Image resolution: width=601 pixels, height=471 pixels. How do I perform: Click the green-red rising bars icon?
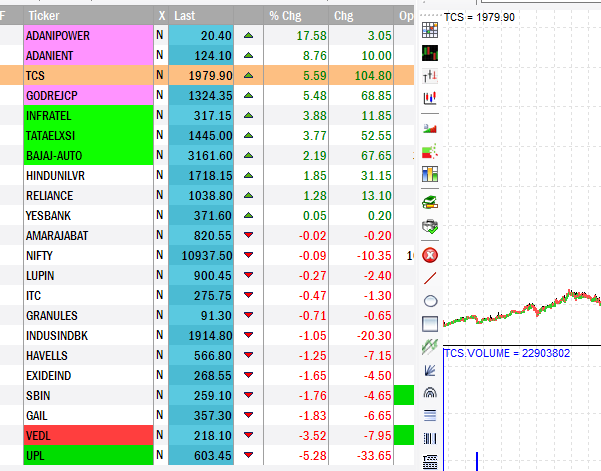430,128
